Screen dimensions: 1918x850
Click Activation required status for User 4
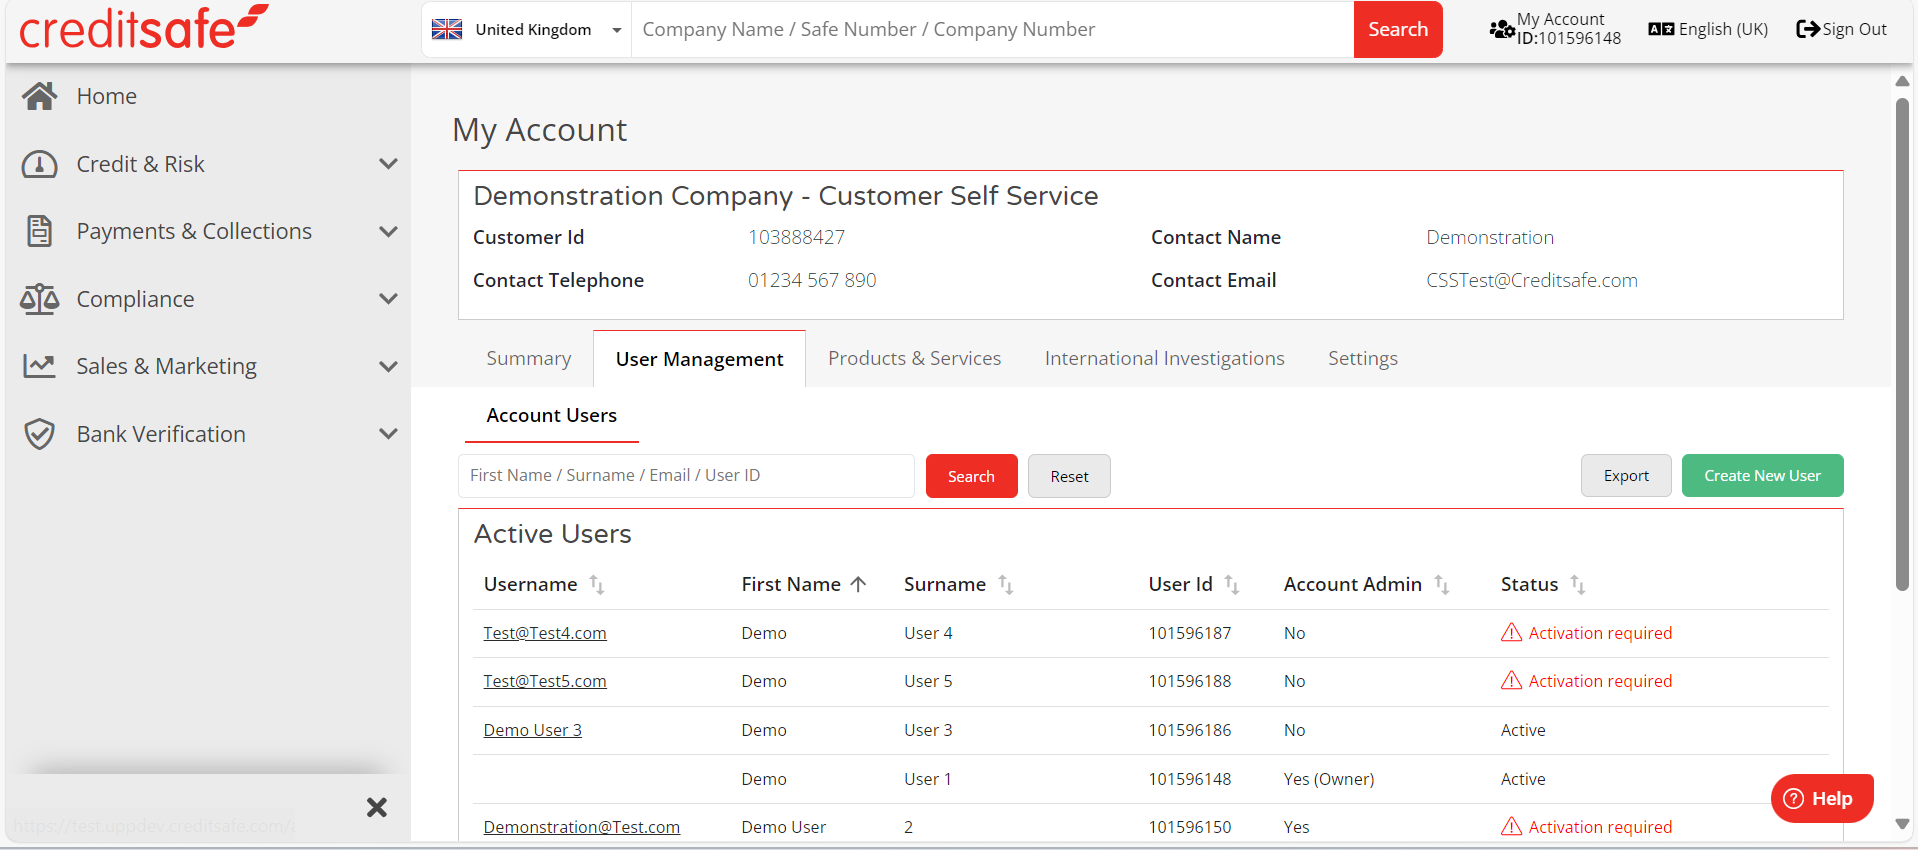point(1600,633)
